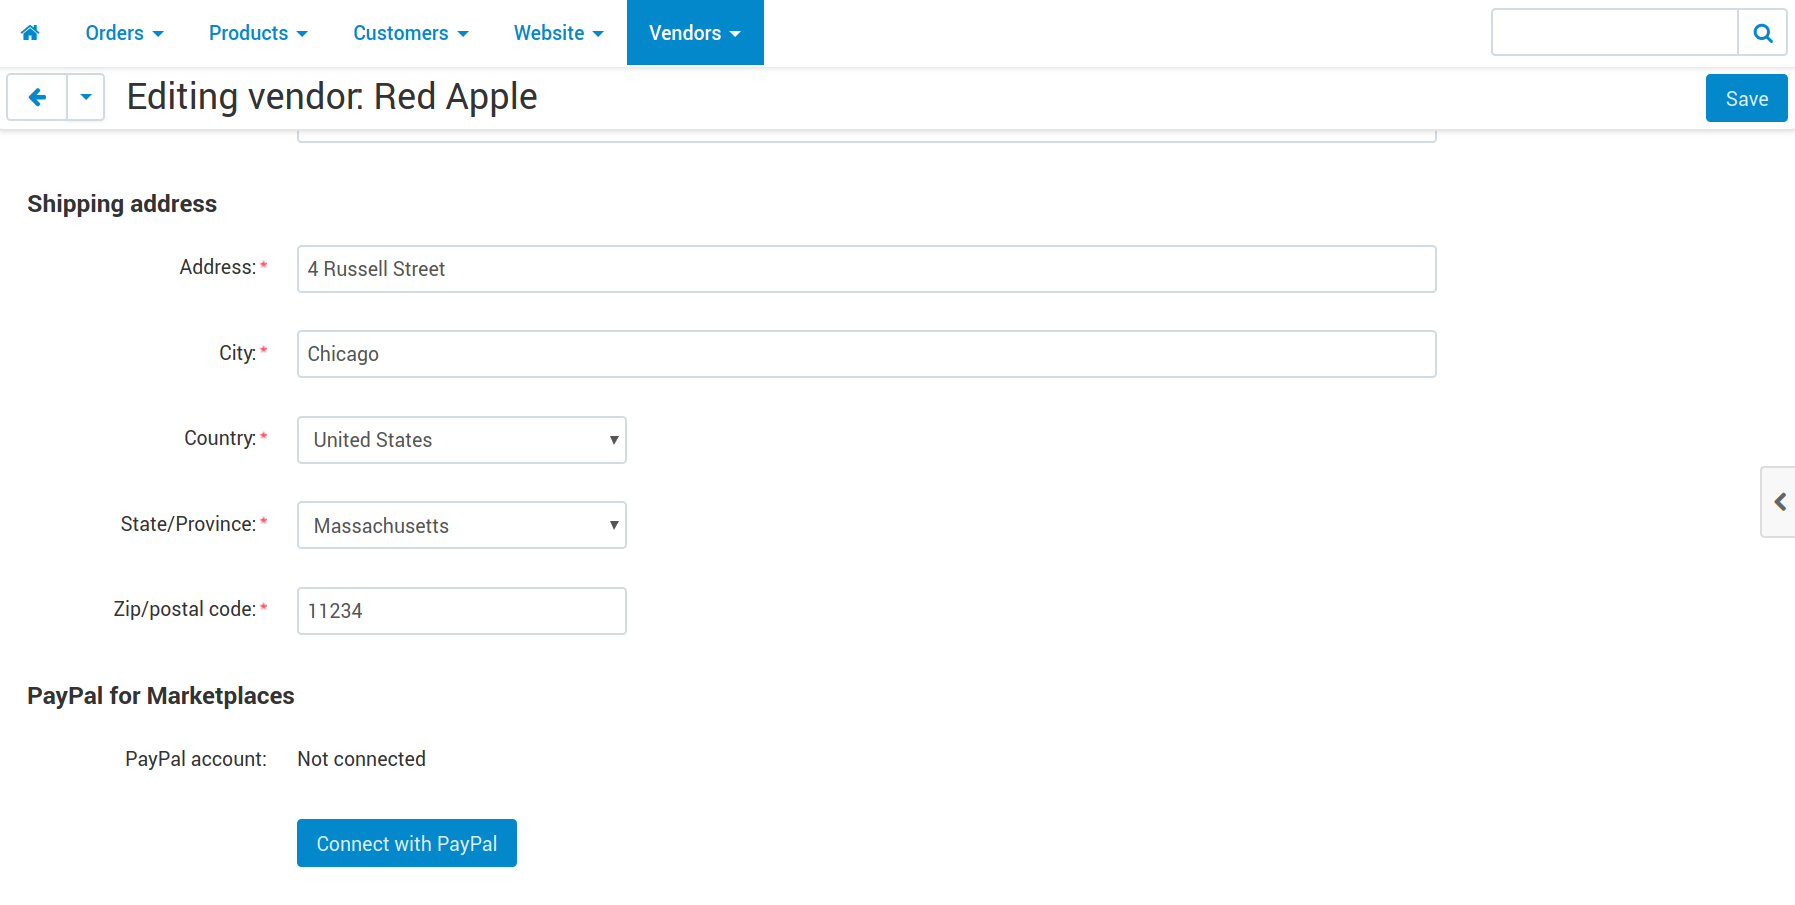Open the Country dropdown
Viewport: 1795px width, 905px height.
pos(462,440)
